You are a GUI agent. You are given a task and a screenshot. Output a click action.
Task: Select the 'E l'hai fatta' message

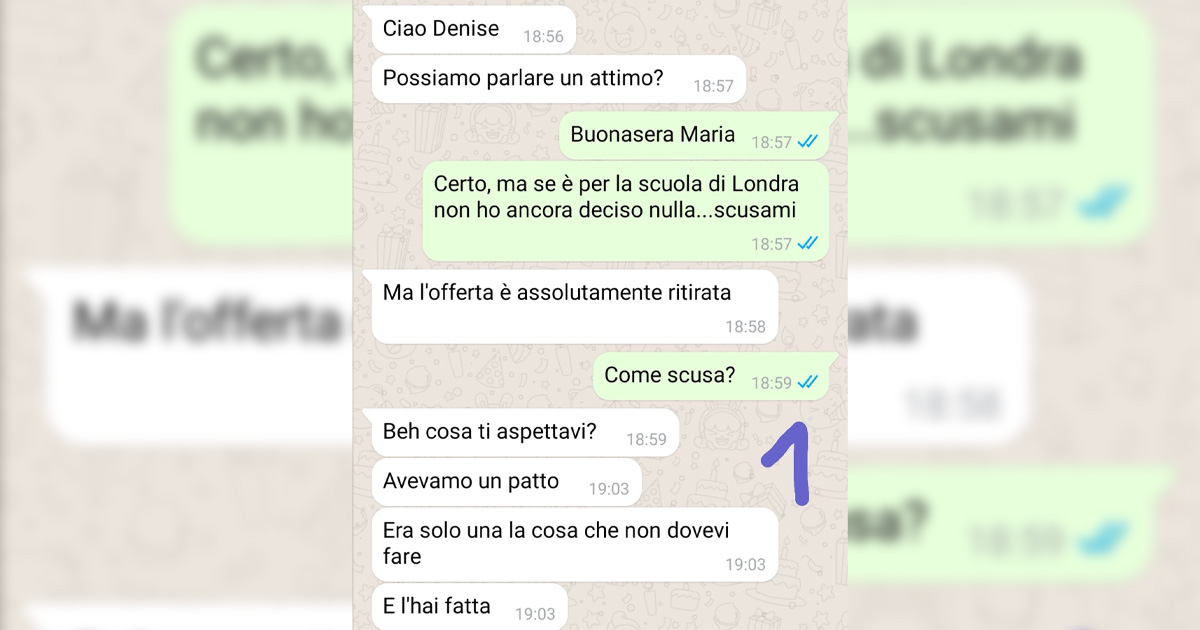point(470,606)
